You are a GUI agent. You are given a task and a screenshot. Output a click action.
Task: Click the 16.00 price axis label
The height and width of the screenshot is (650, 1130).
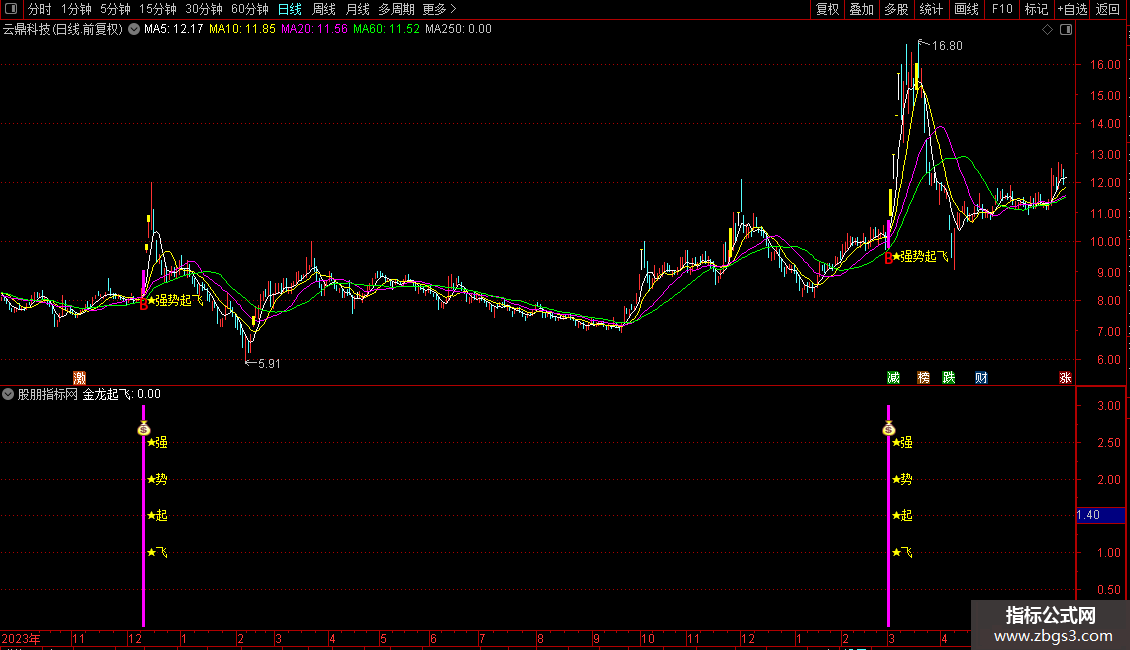click(1105, 65)
